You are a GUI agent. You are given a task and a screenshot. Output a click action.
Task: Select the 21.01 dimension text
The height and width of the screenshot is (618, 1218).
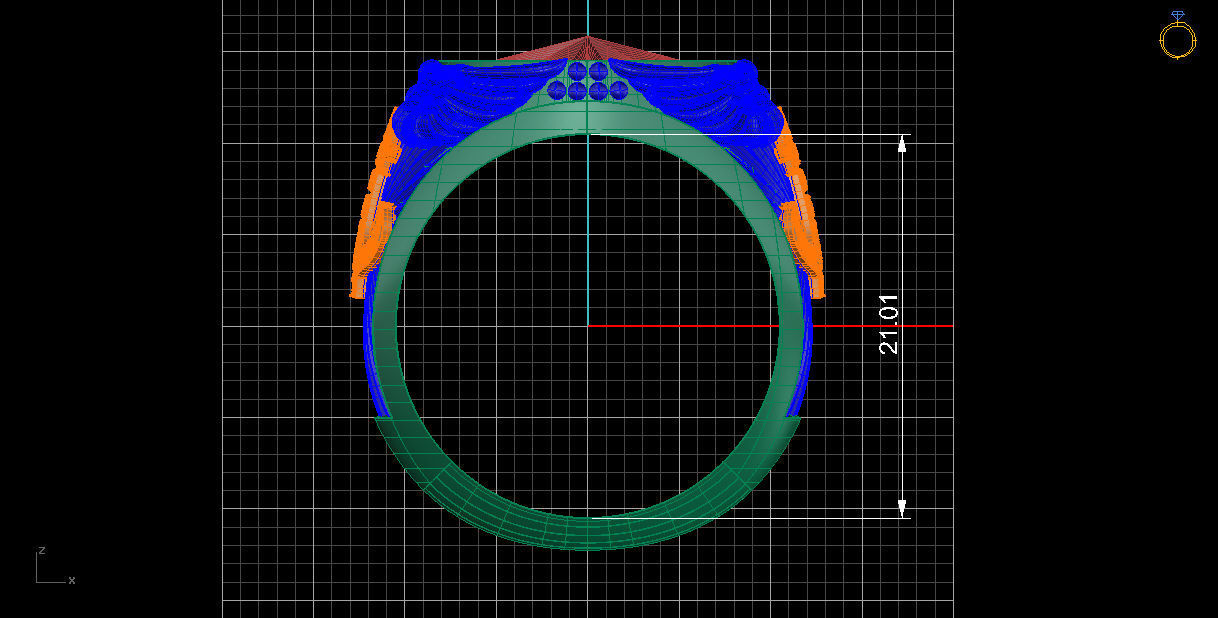889,324
